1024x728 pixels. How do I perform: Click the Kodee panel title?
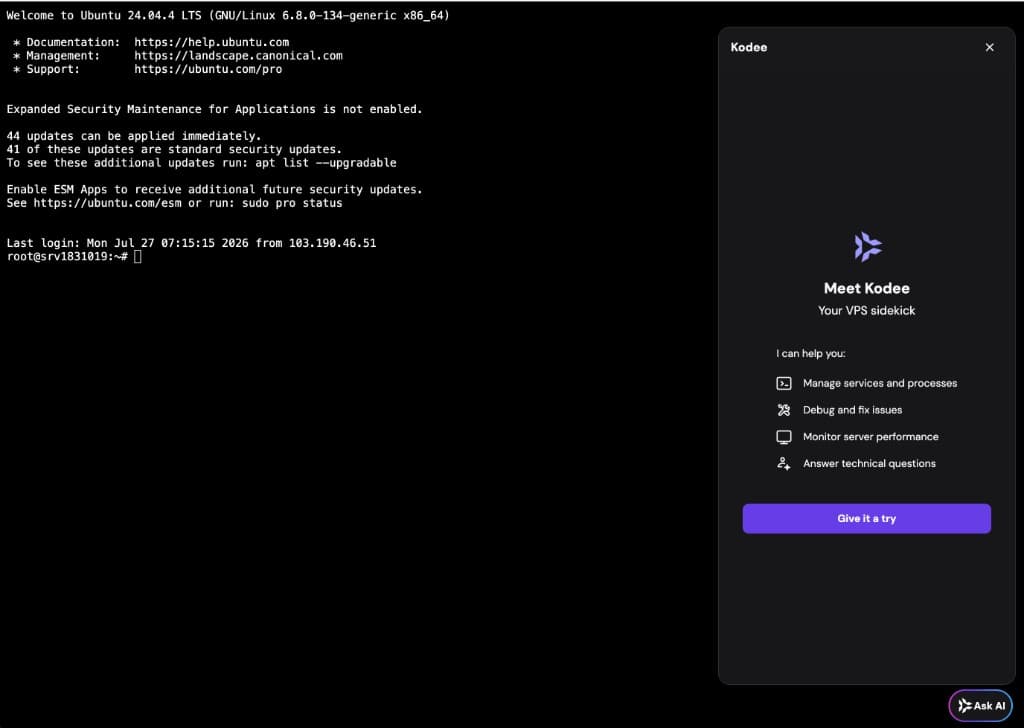pyautogui.click(x=748, y=47)
